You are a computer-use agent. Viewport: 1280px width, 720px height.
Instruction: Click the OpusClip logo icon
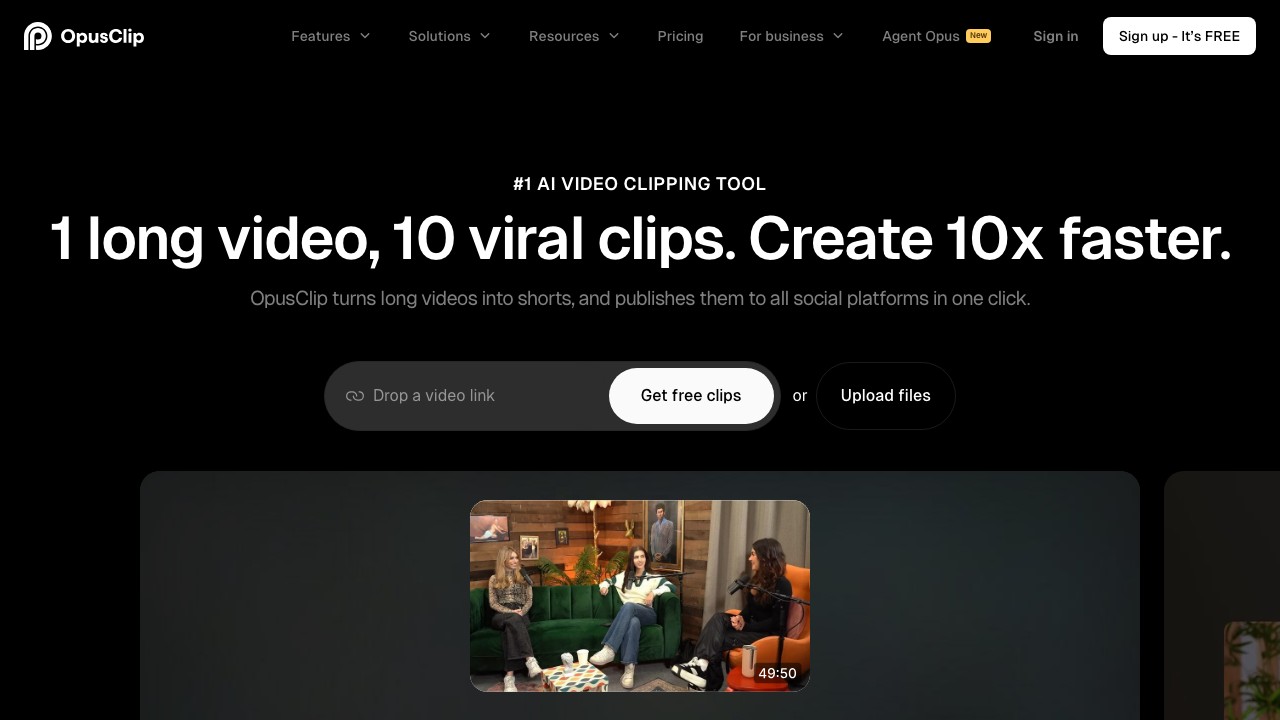tap(37, 36)
